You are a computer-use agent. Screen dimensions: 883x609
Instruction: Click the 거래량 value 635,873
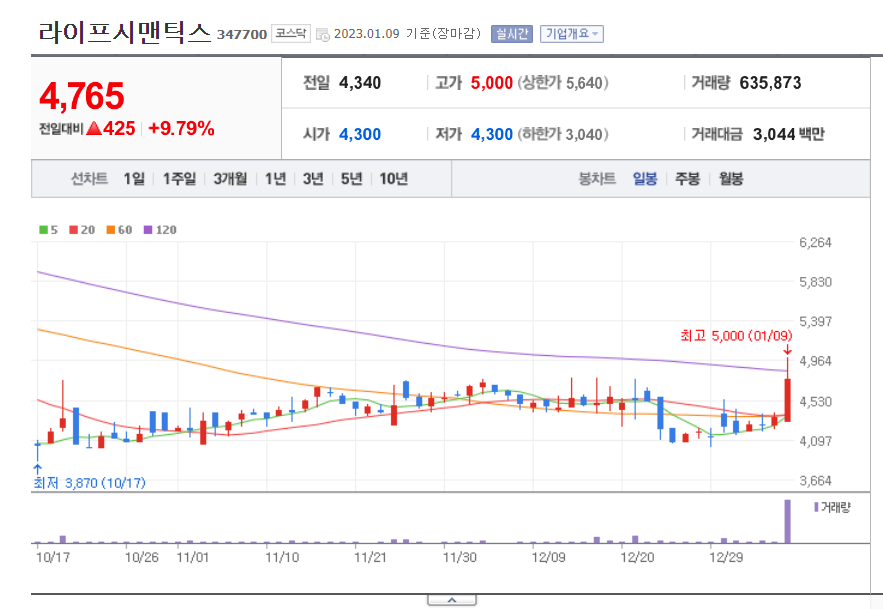[x=770, y=83]
